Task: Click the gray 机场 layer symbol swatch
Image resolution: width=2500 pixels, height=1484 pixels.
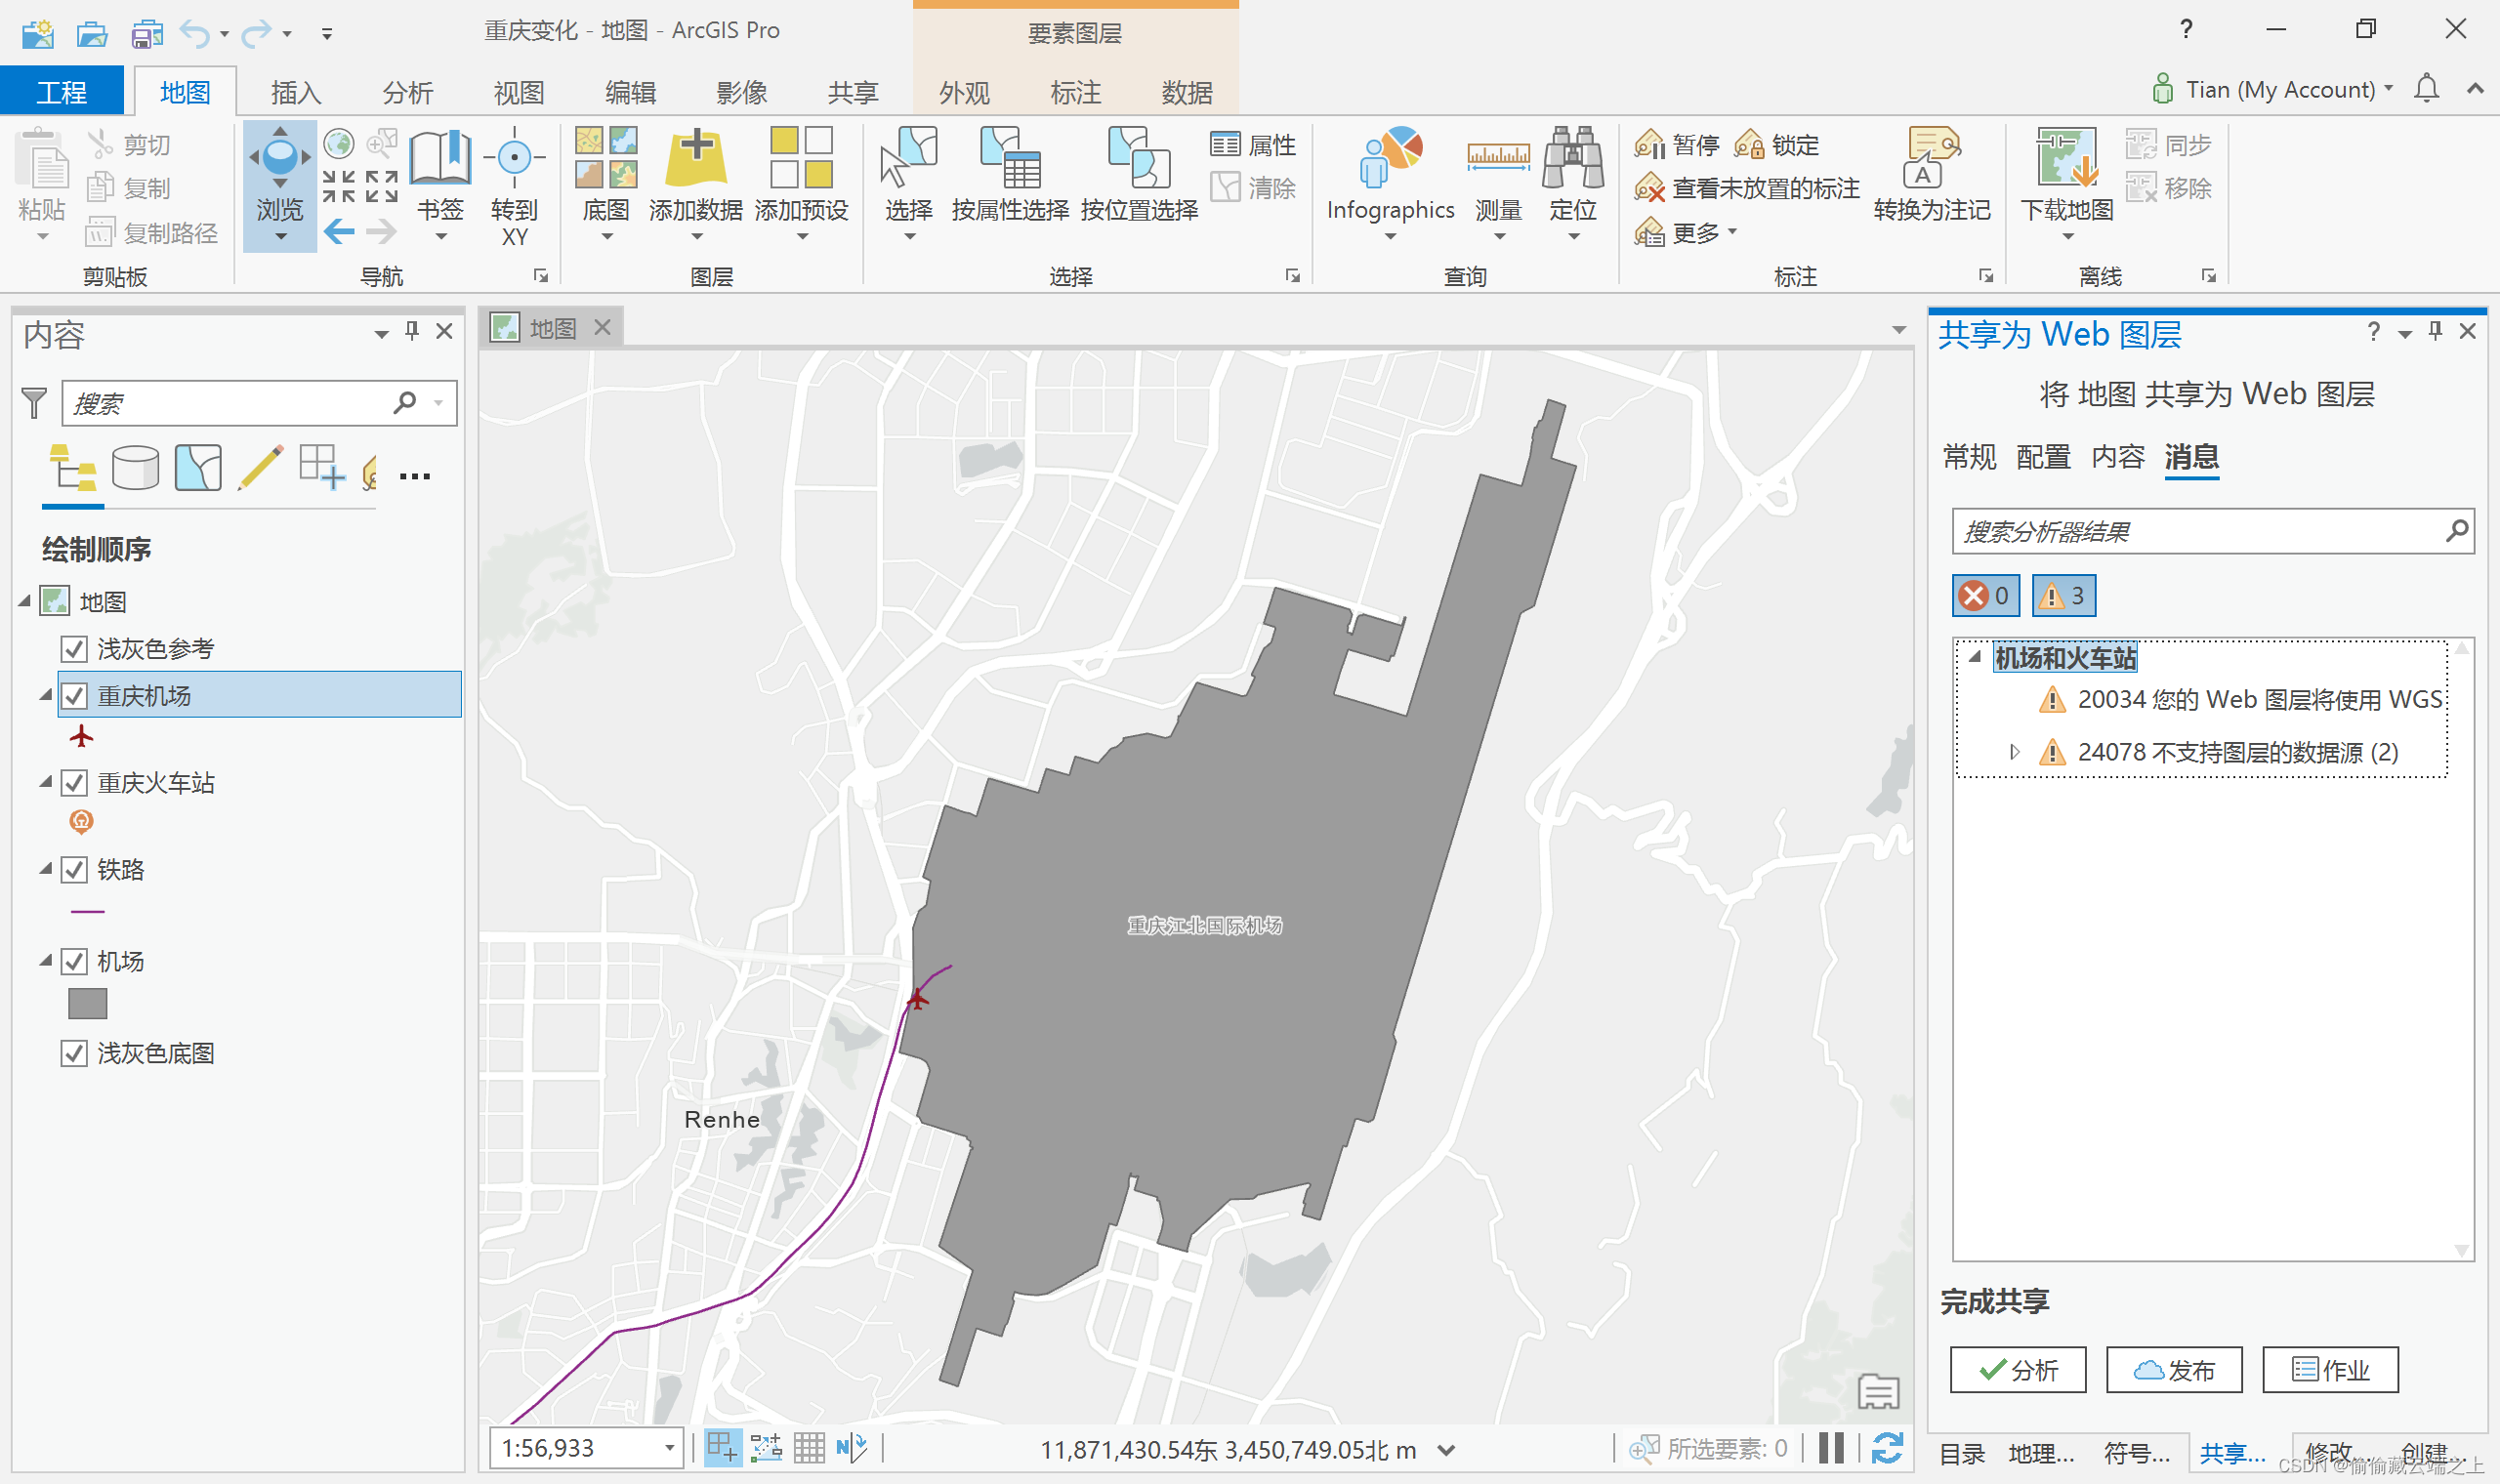Action: click(88, 1004)
